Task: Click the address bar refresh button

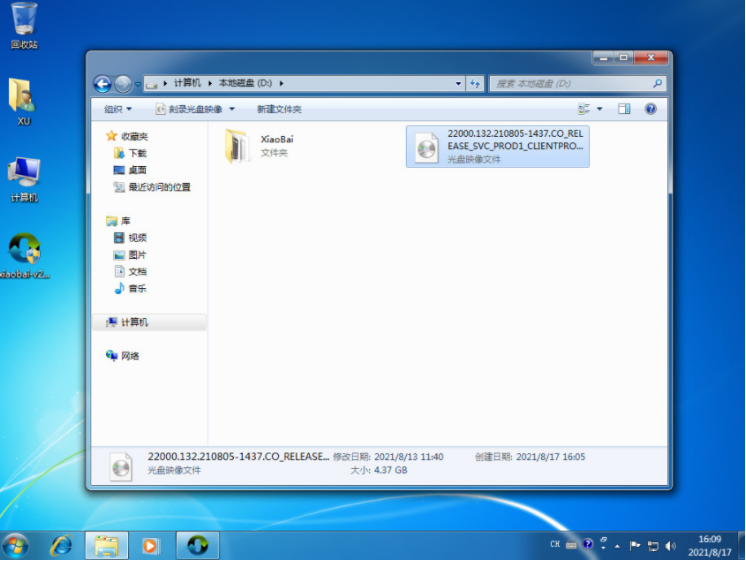Action: click(x=475, y=84)
